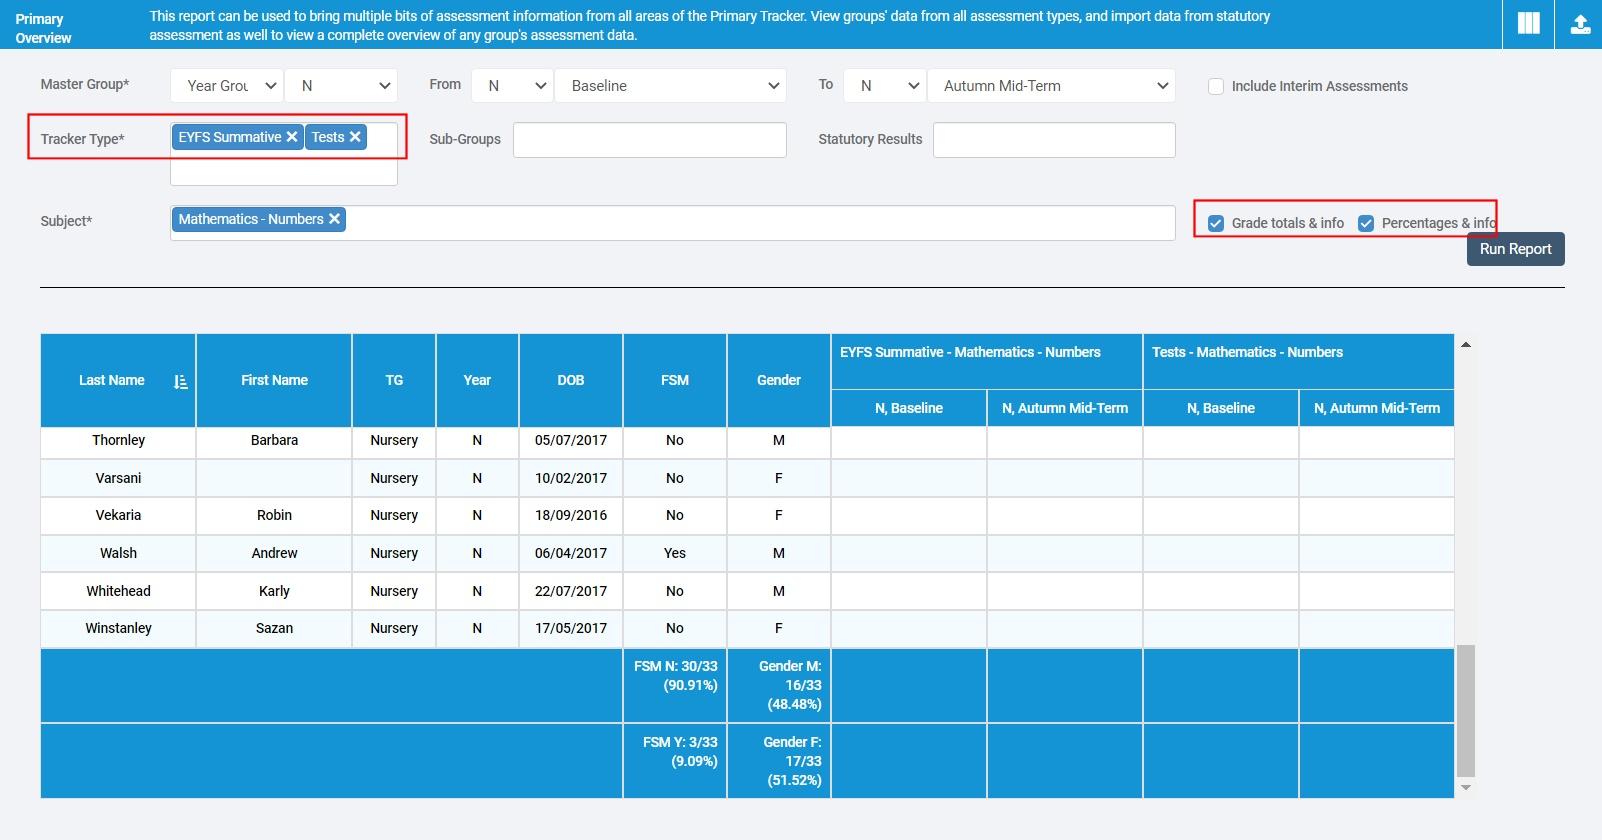This screenshot has height=840, width=1602.
Task: Click the Sub-Groups input field
Action: pyautogui.click(x=649, y=140)
